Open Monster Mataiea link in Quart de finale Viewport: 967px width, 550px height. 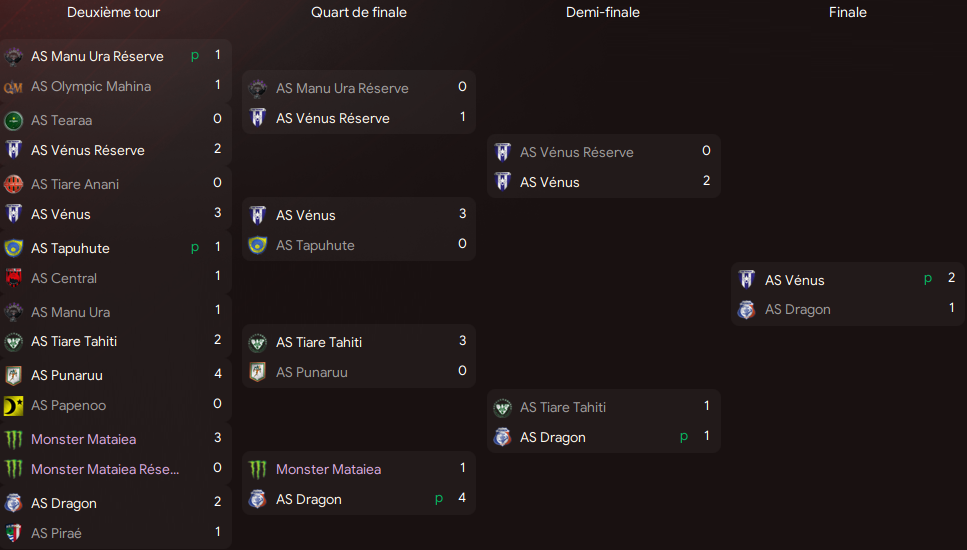[328, 469]
